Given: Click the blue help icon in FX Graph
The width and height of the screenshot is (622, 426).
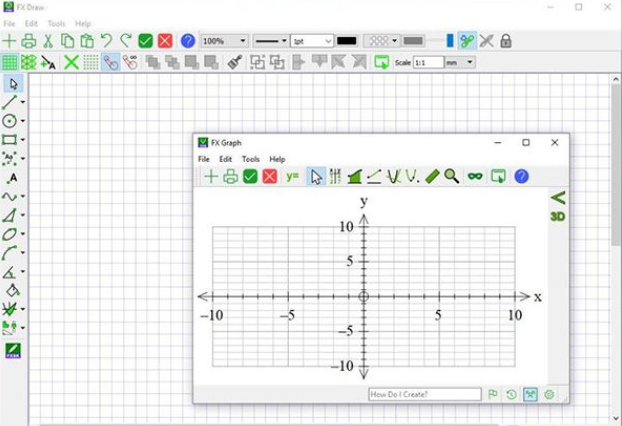Looking at the screenshot, I should click(521, 176).
